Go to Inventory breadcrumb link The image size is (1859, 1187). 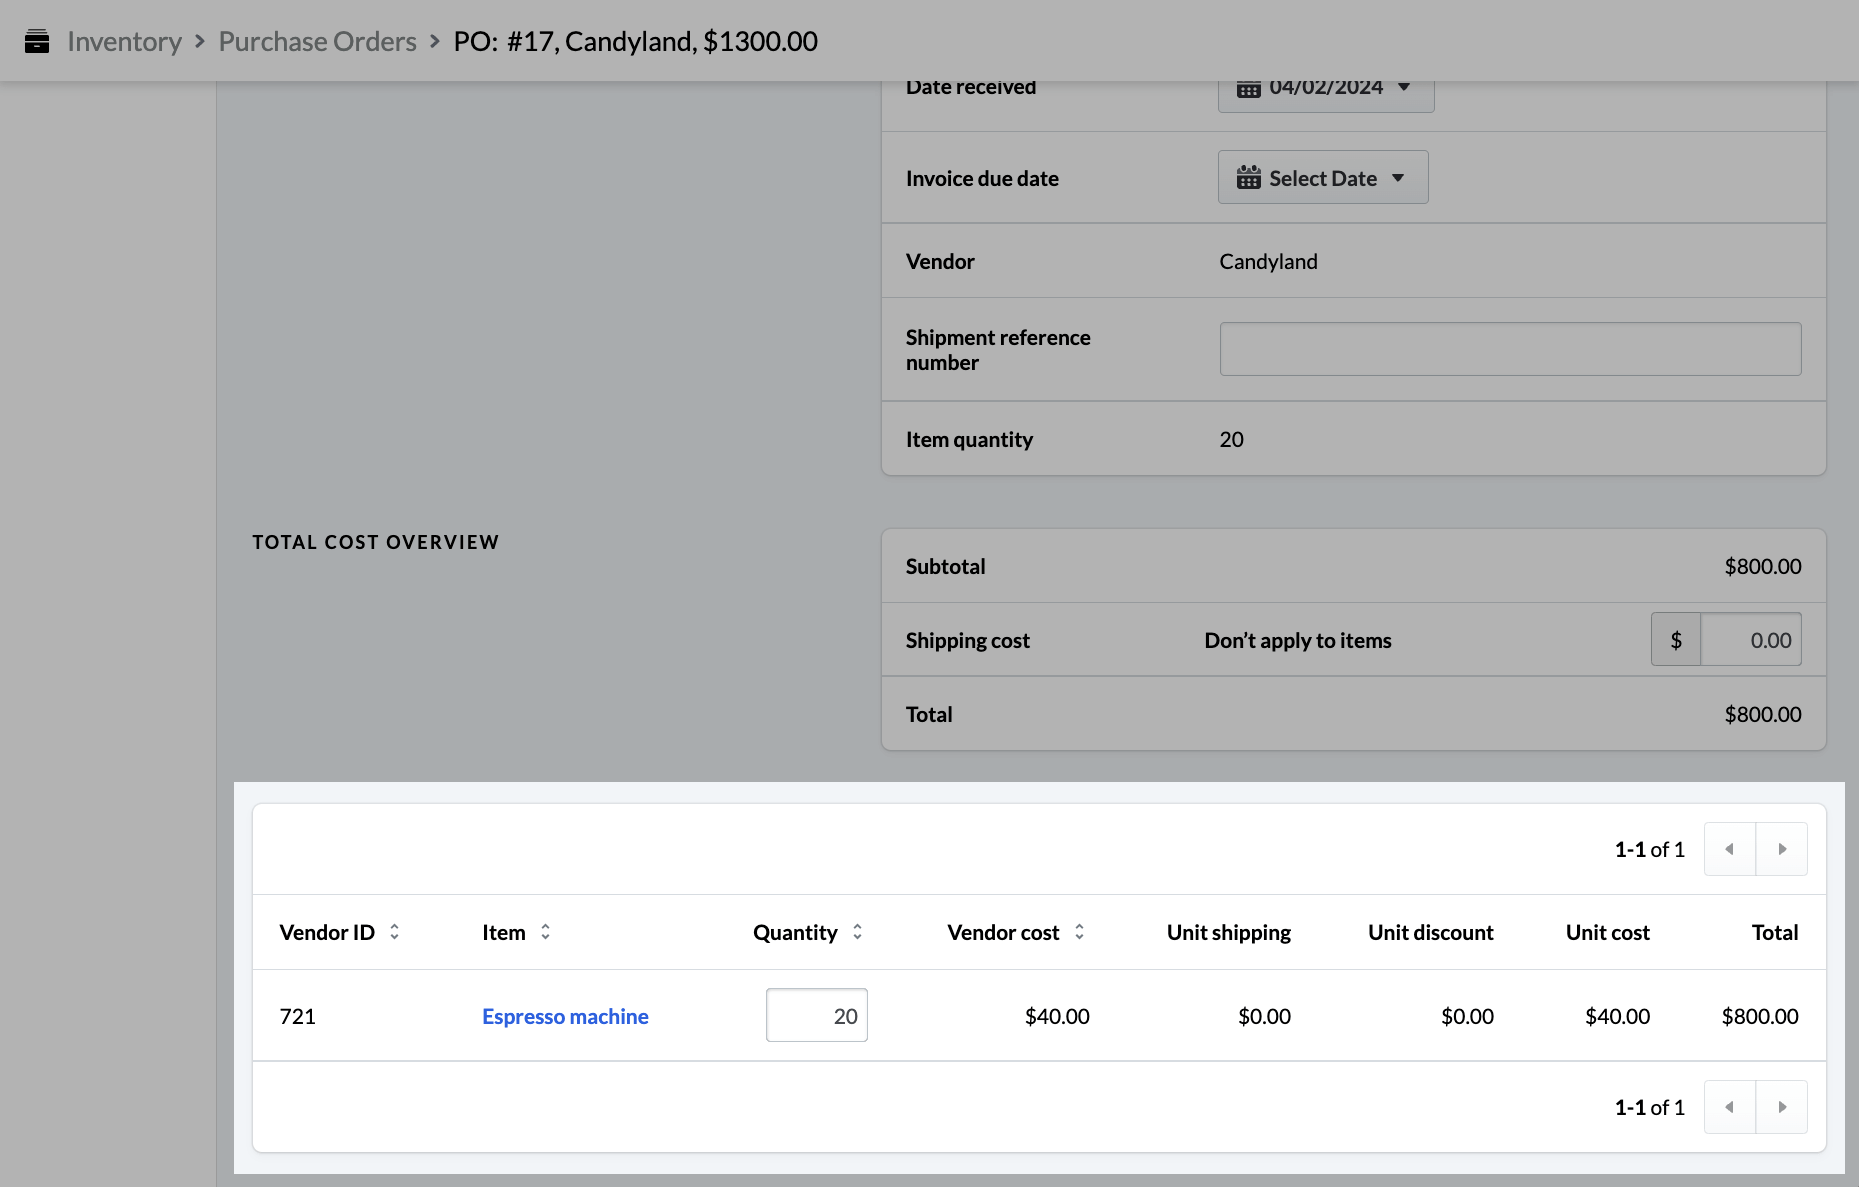pos(124,41)
